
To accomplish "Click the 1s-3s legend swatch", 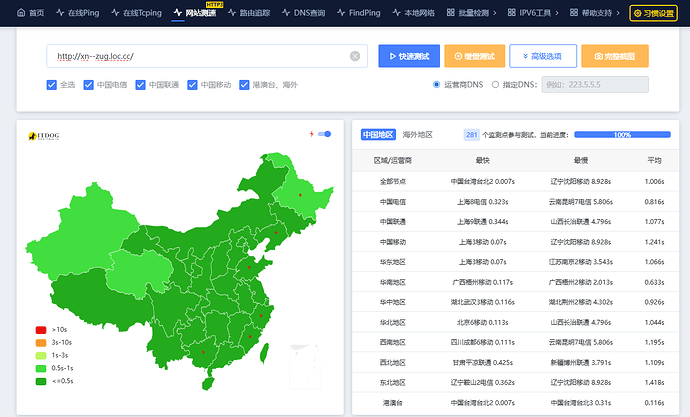I will (x=41, y=355).
